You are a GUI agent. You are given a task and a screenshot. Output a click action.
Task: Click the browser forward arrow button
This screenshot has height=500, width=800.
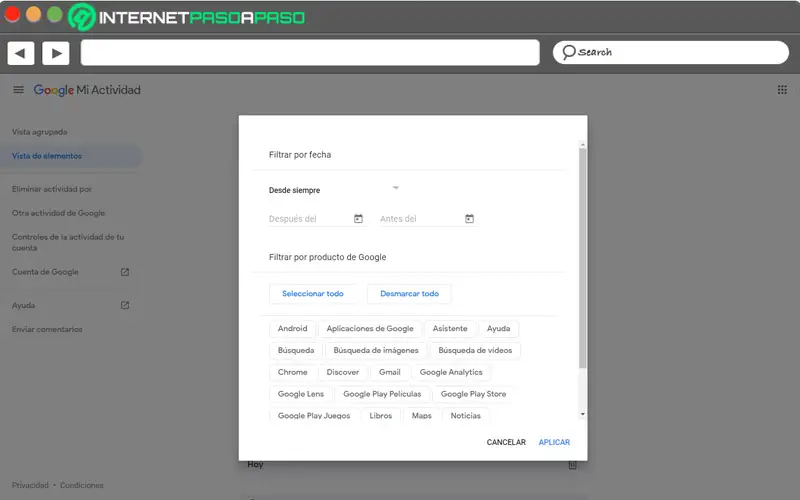[x=56, y=53]
